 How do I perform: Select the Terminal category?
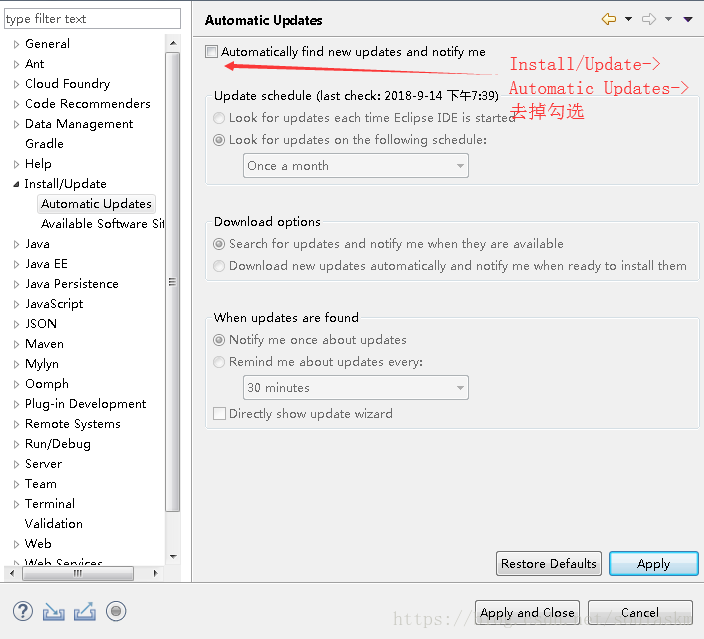coord(49,504)
